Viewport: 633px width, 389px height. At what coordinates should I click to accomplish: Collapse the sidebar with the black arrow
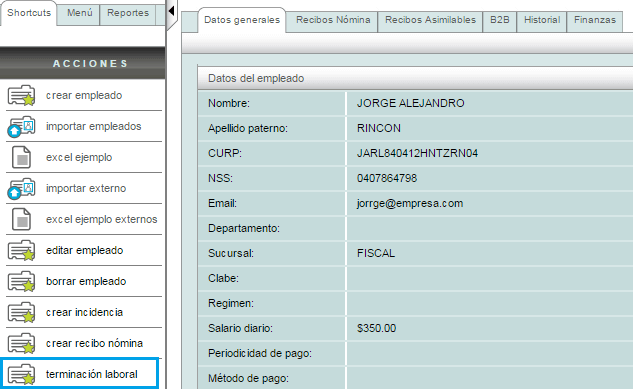pos(171,11)
